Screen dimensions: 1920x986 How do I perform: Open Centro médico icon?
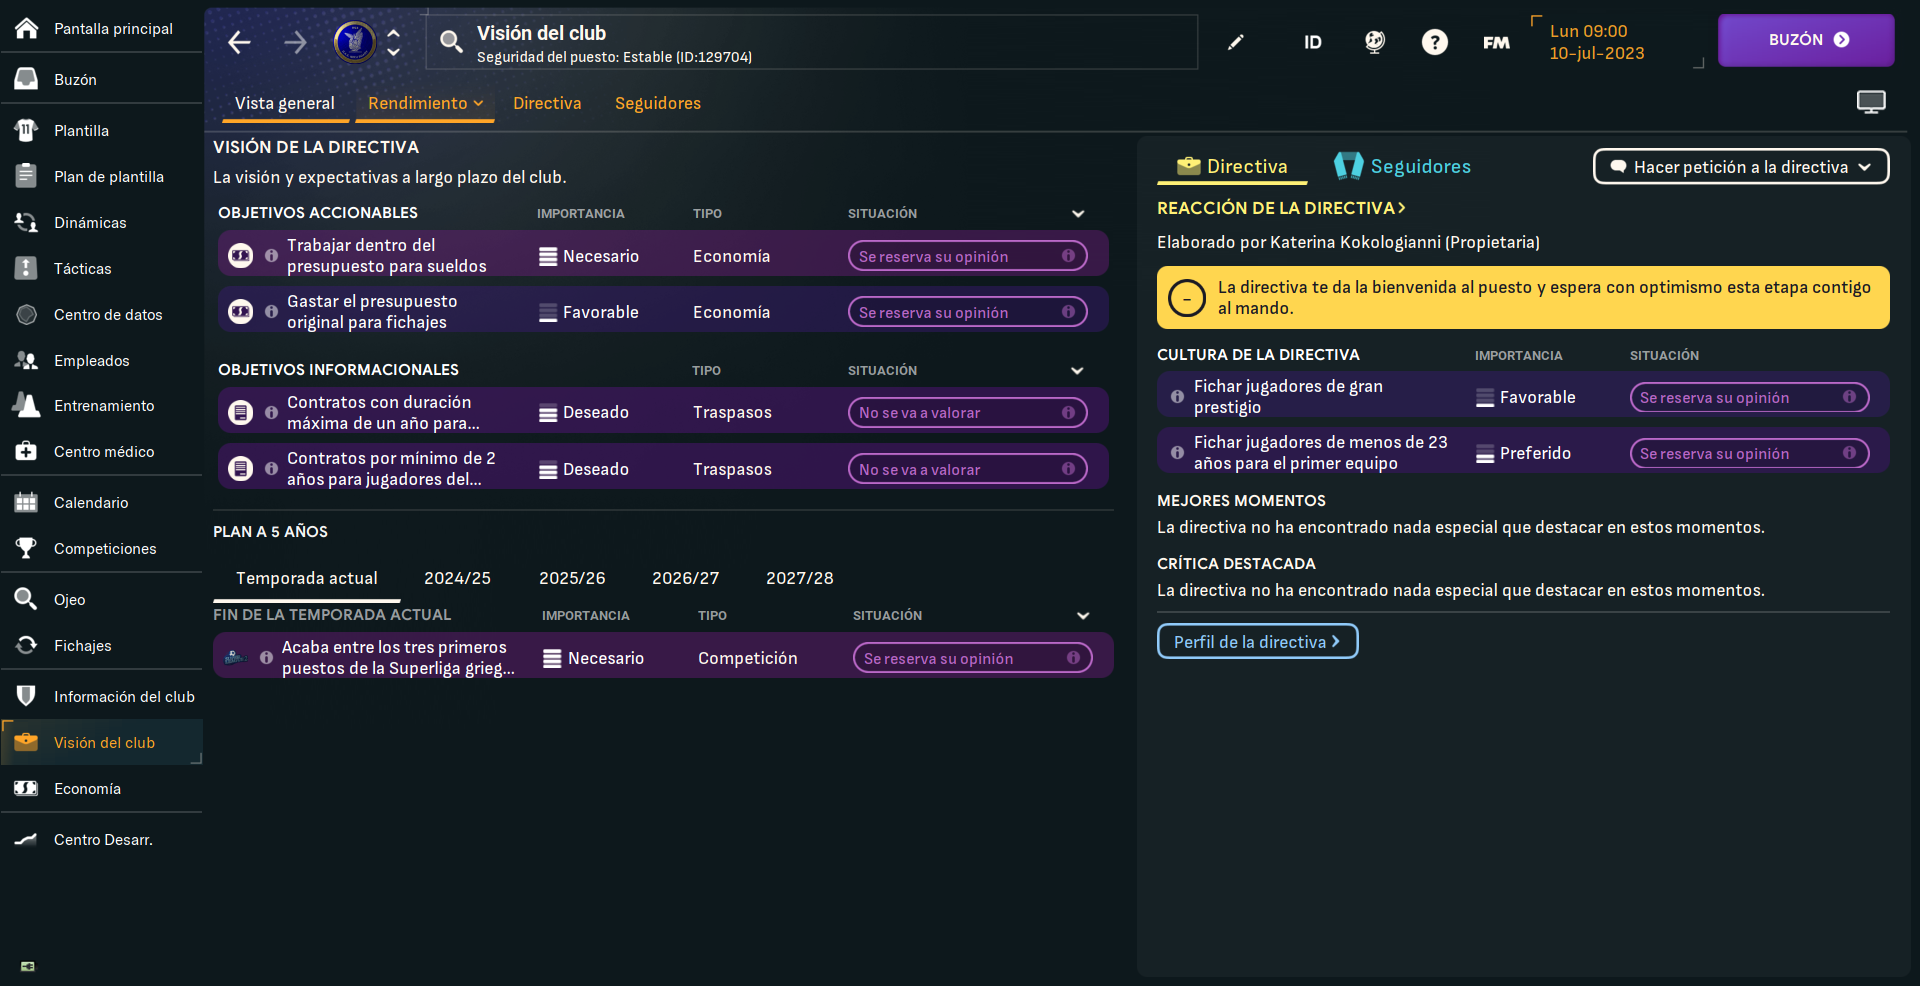click(x=27, y=451)
